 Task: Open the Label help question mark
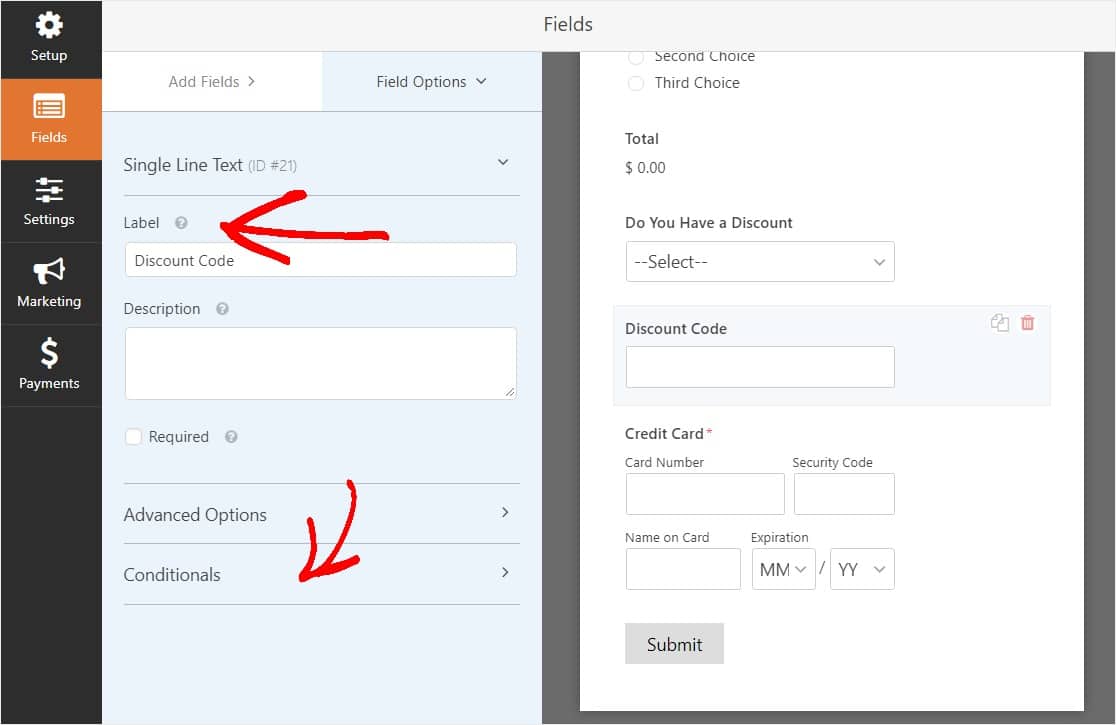pyautogui.click(x=180, y=222)
